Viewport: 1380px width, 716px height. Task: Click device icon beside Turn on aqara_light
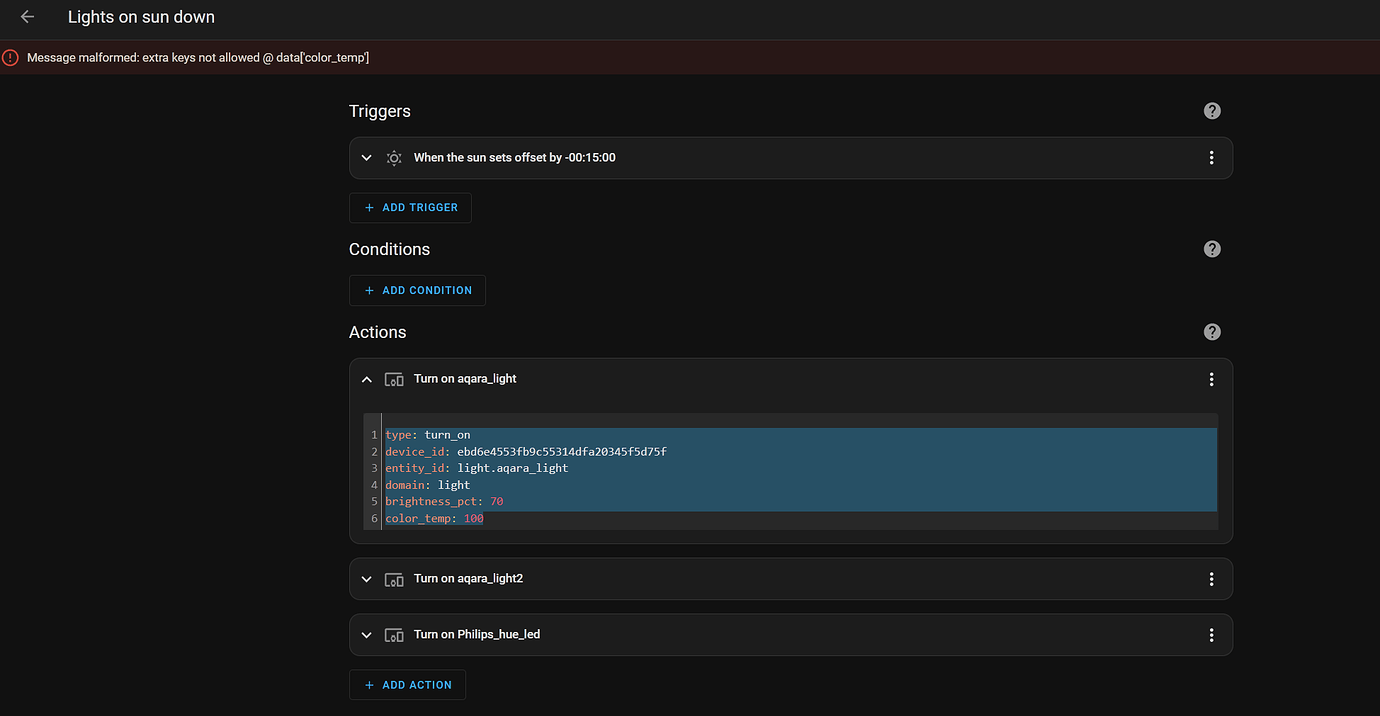[394, 379]
